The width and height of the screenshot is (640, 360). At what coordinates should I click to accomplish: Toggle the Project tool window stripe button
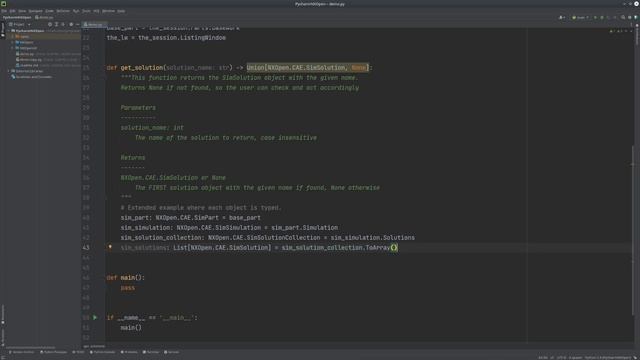point(2,30)
